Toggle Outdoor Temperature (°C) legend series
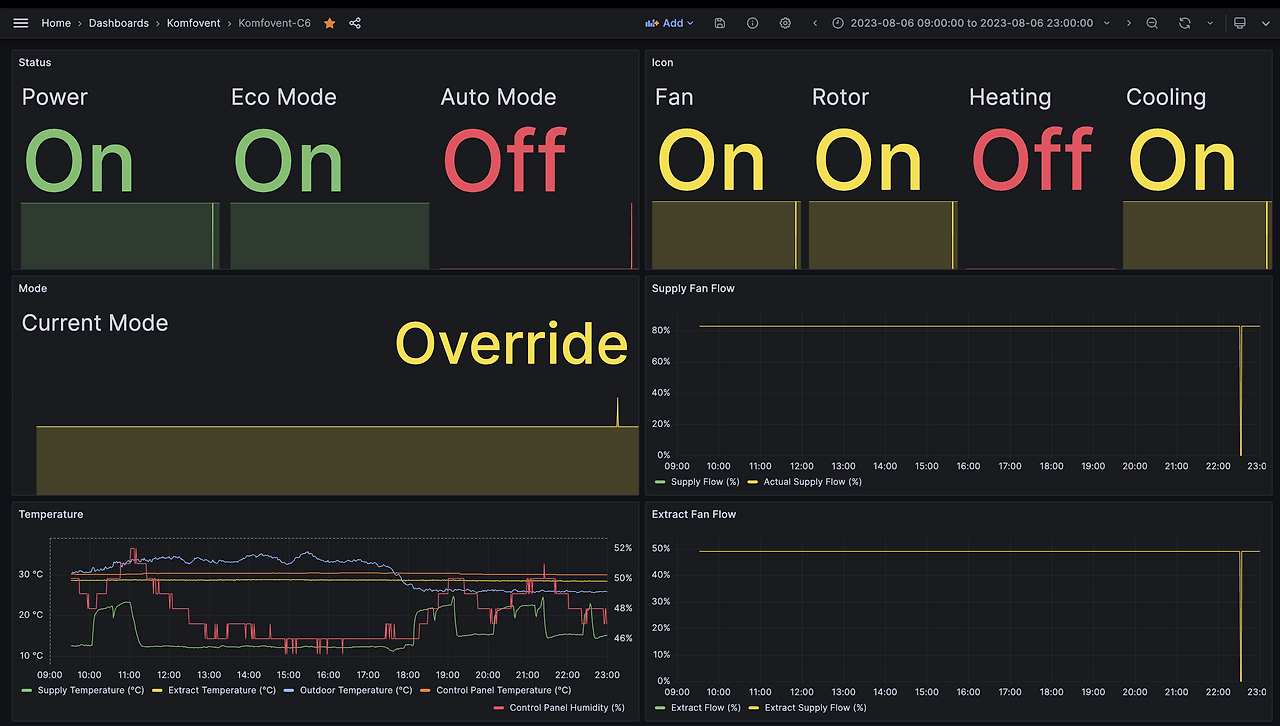 [354, 690]
